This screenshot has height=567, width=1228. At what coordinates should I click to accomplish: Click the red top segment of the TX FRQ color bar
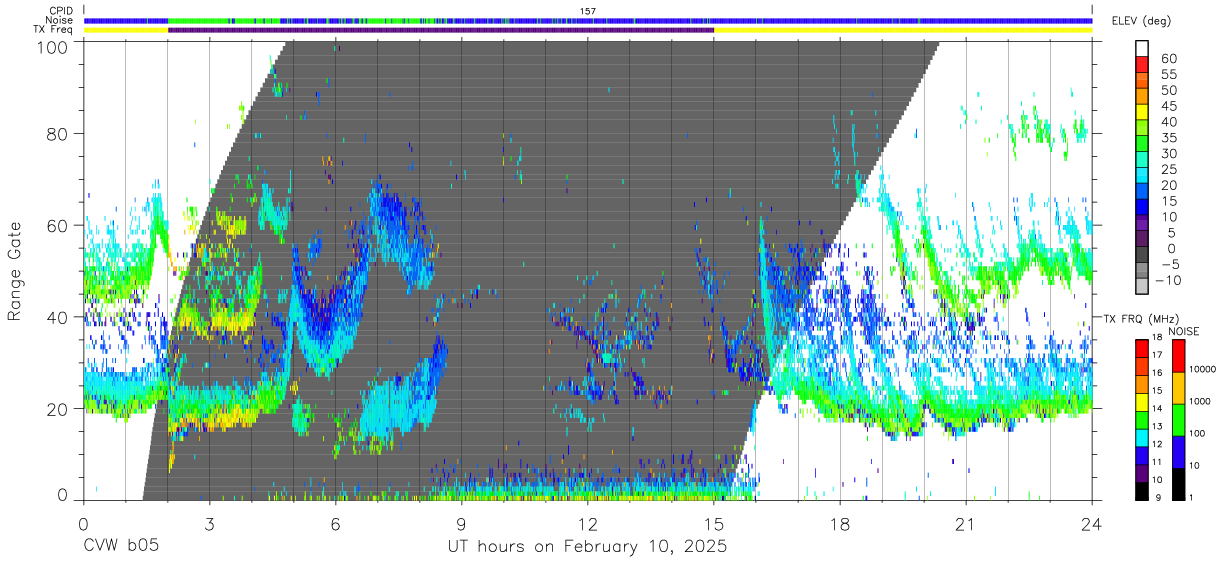point(1142,348)
